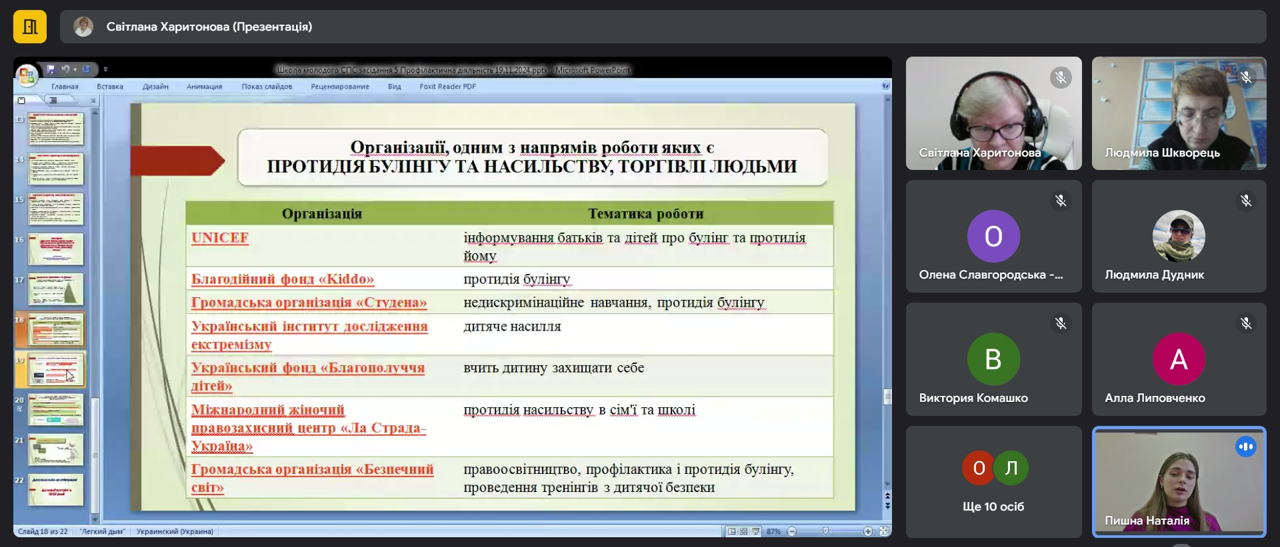This screenshot has width=1280, height=547.
Task: Select slide 20 thumbnail
Action: point(56,410)
